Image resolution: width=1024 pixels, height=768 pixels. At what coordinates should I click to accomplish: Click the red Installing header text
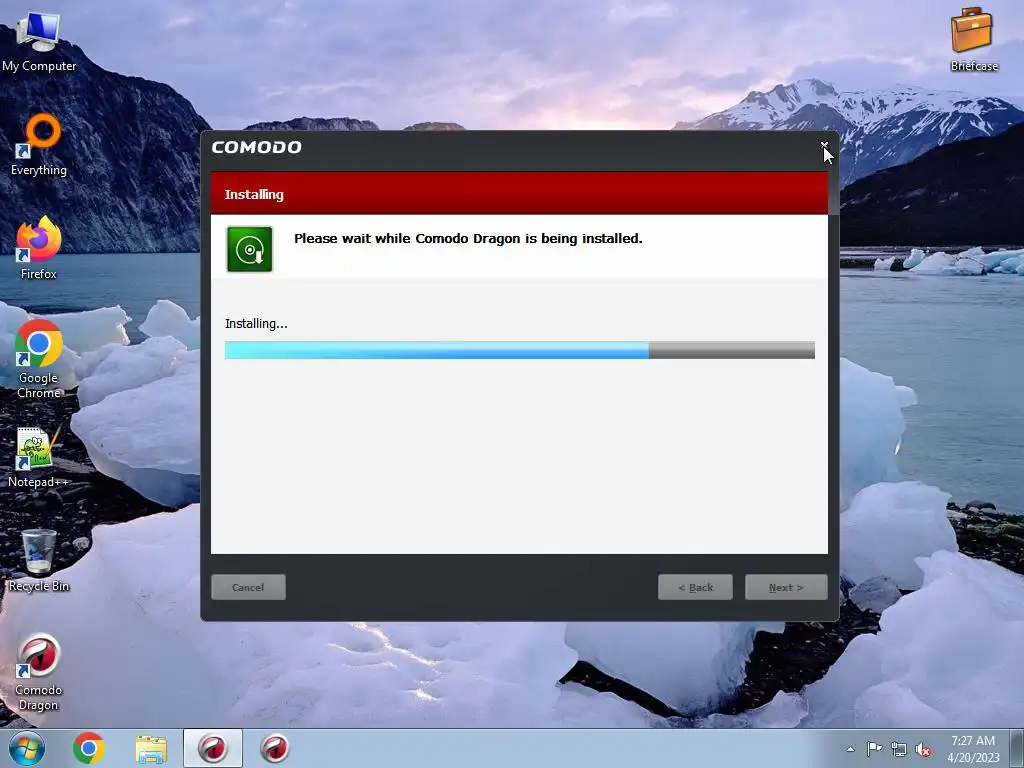pos(254,194)
